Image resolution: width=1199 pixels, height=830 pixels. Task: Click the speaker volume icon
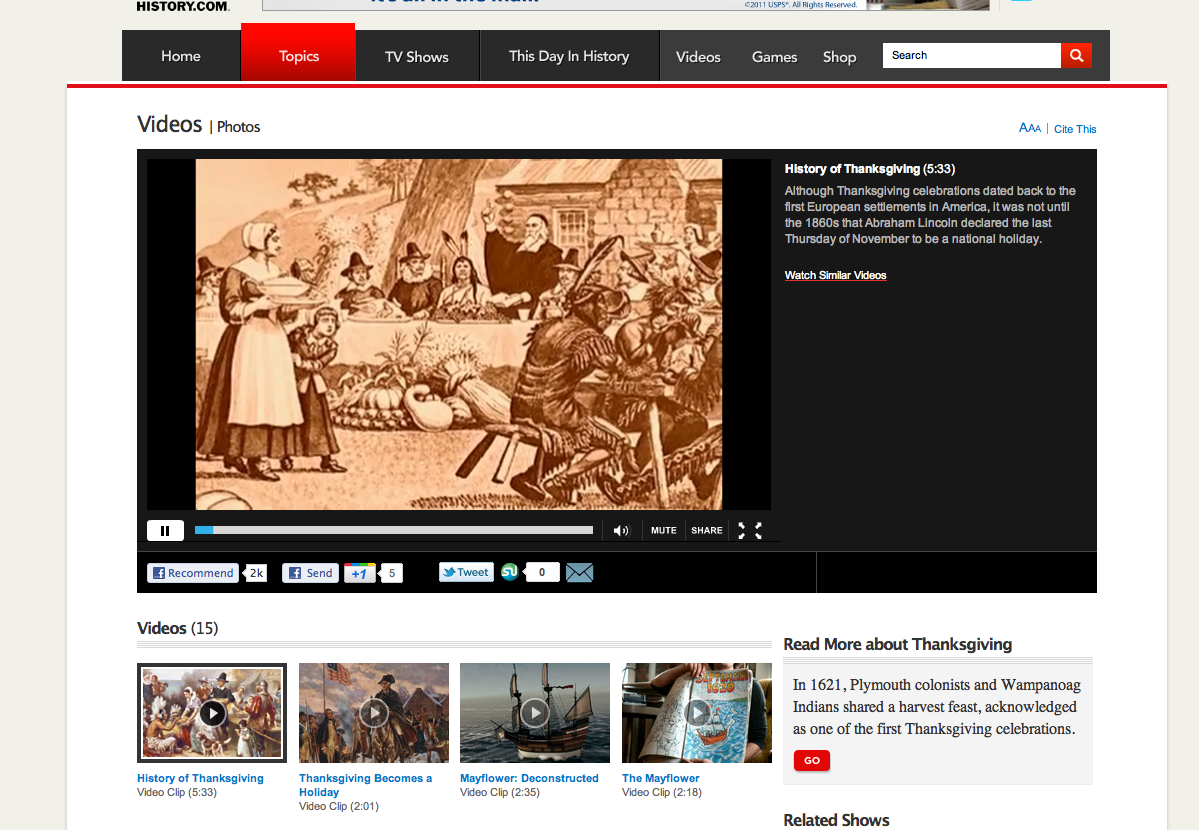pyautogui.click(x=621, y=530)
